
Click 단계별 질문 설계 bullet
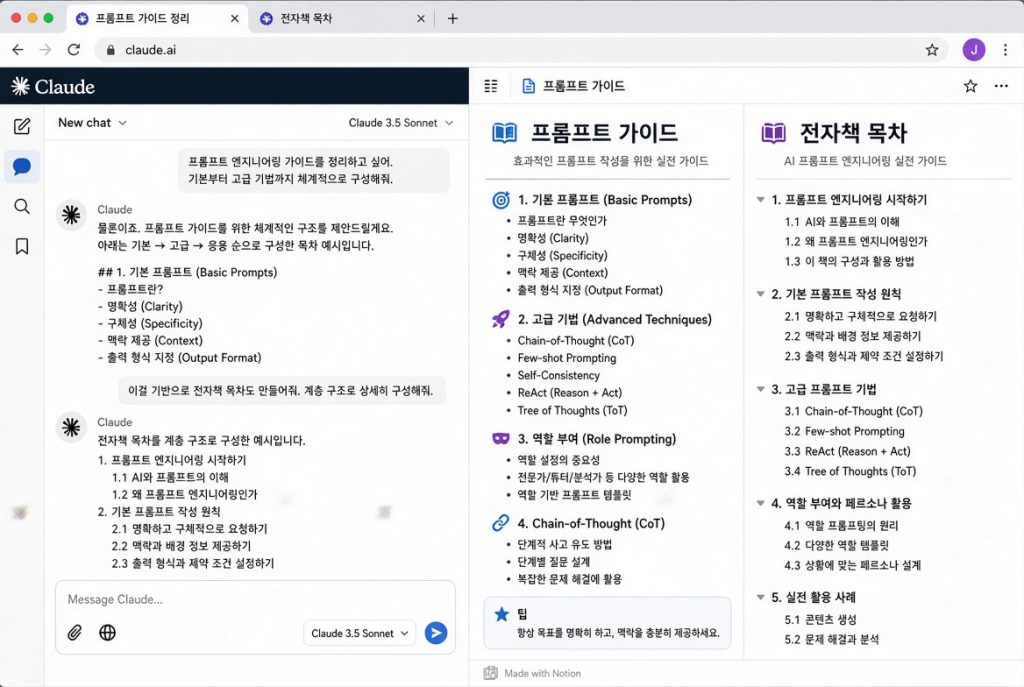point(554,562)
